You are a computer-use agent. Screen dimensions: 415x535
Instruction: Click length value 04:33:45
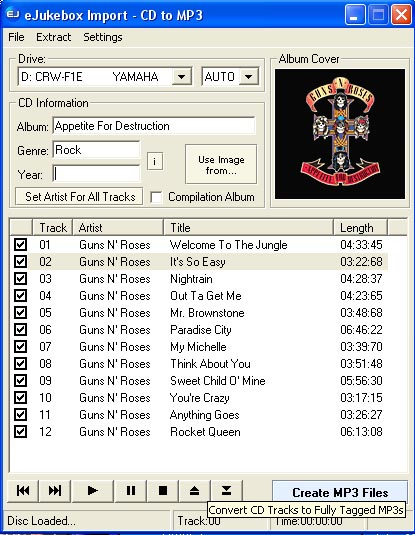click(361, 245)
